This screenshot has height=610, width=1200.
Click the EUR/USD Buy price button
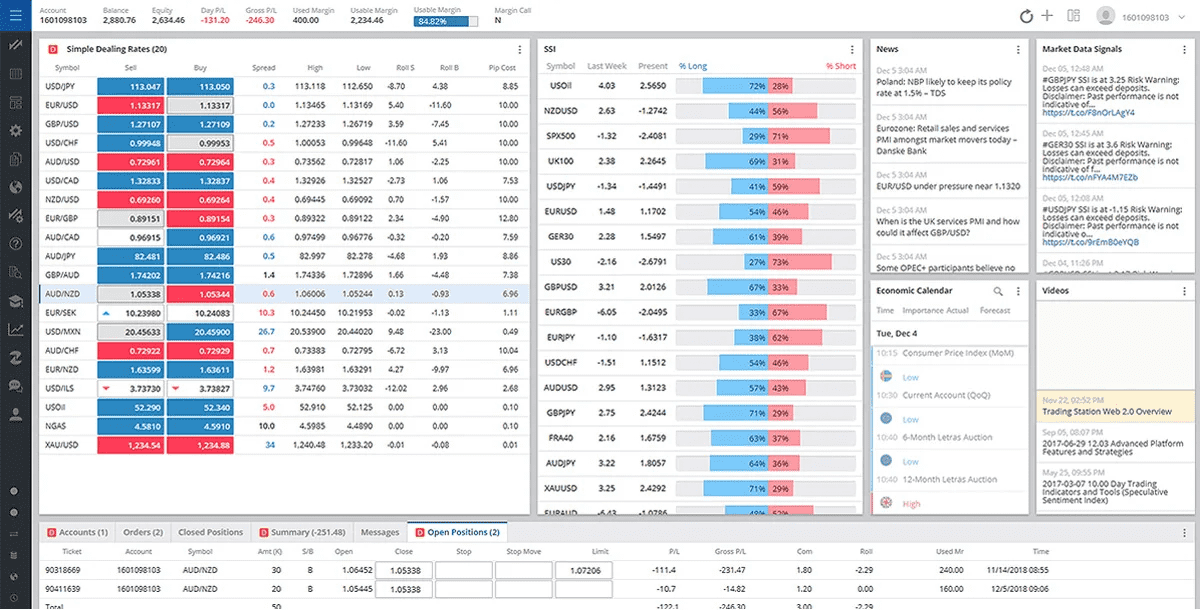coord(200,105)
